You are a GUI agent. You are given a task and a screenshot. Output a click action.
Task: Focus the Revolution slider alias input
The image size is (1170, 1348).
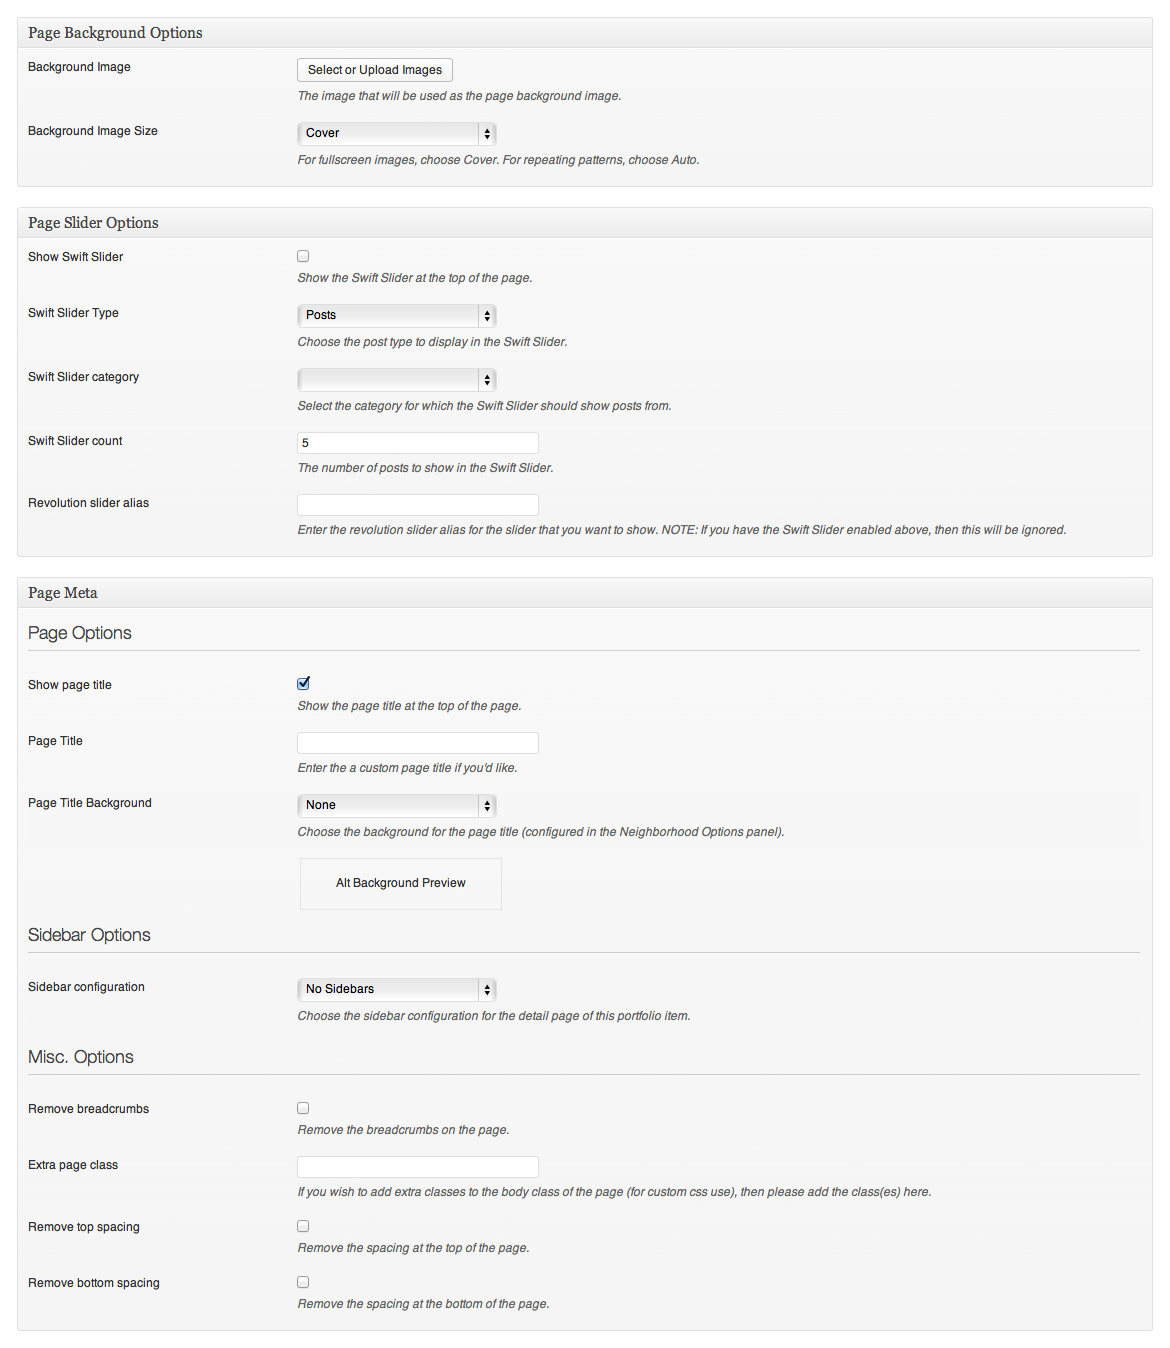pyautogui.click(x=418, y=505)
